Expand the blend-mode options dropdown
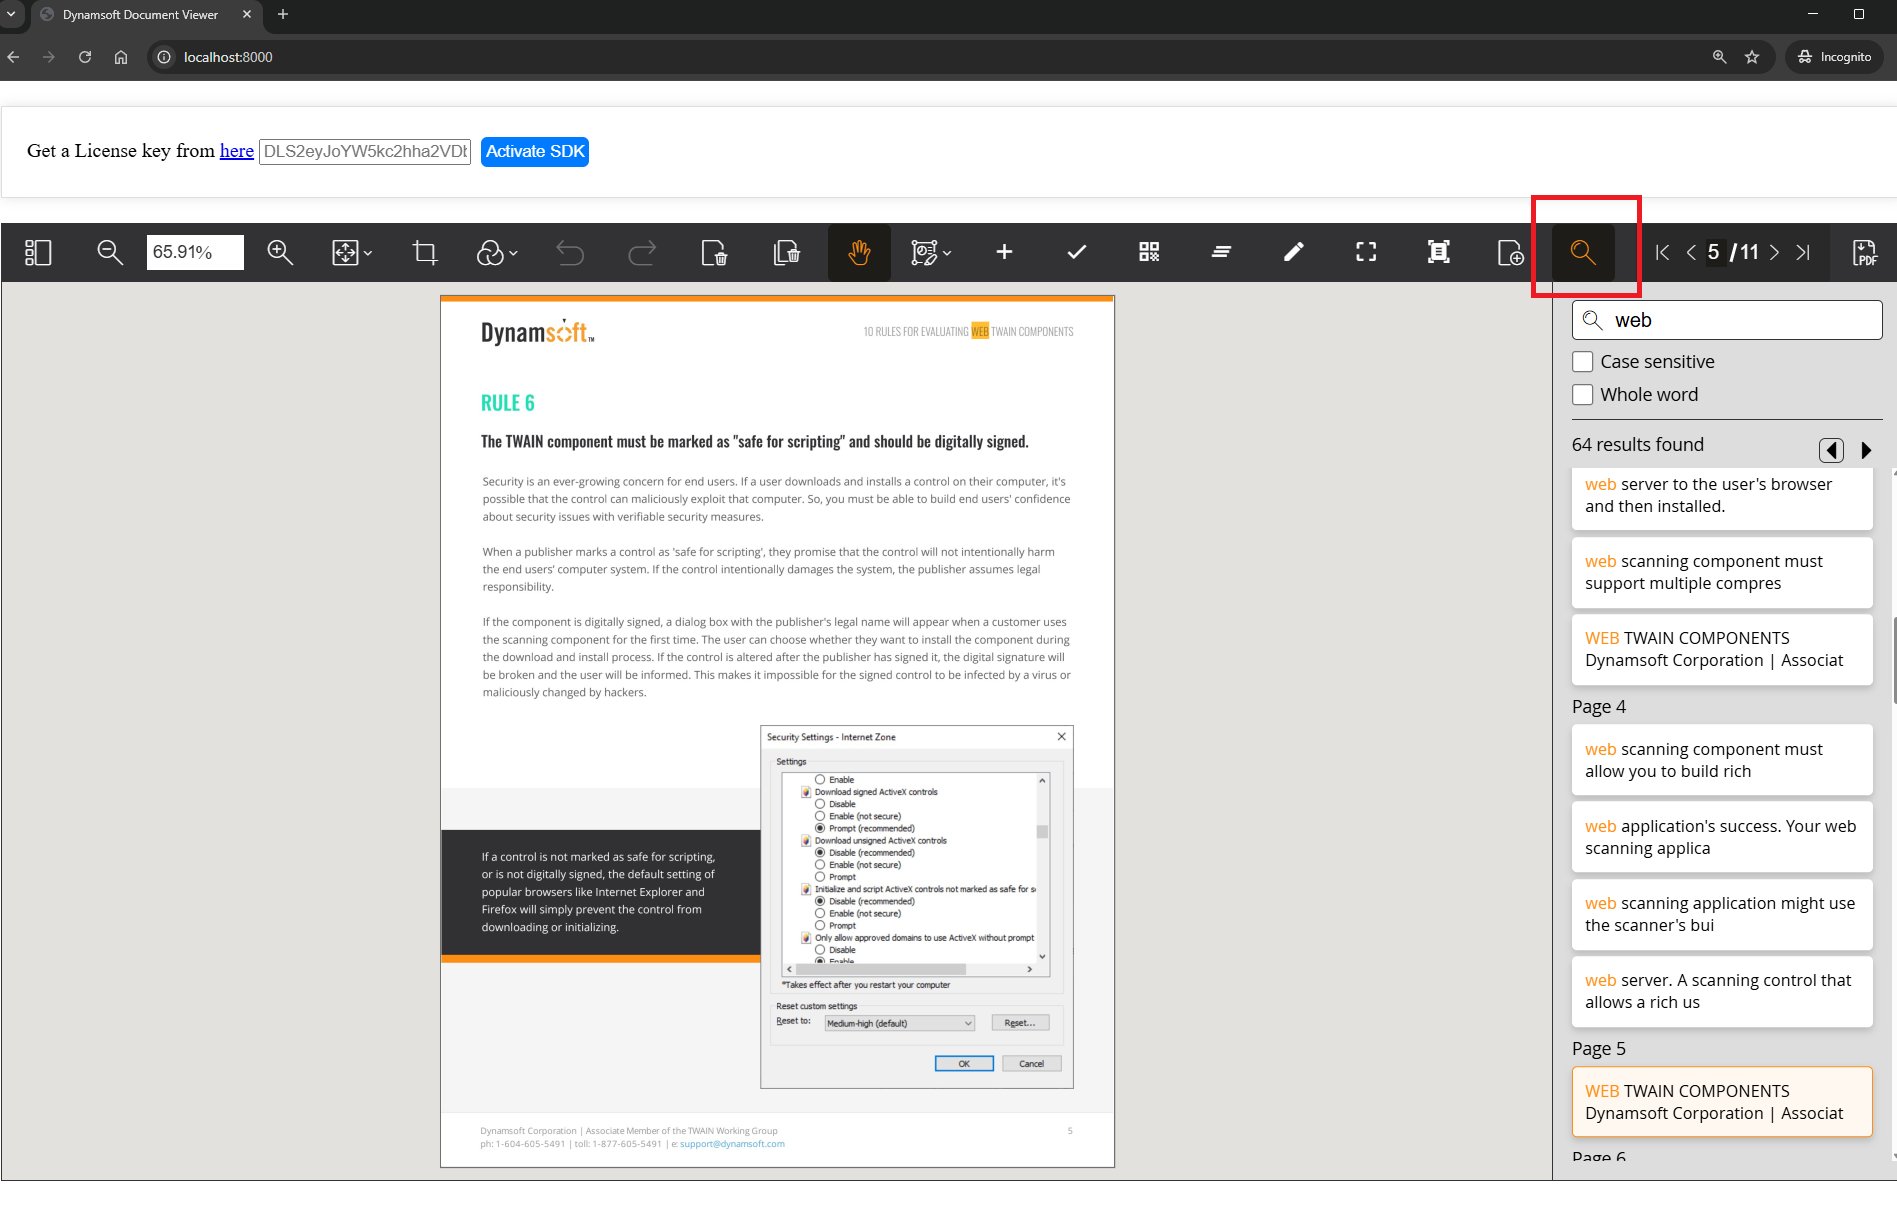Image resolution: width=1897 pixels, height=1211 pixels. tap(497, 252)
